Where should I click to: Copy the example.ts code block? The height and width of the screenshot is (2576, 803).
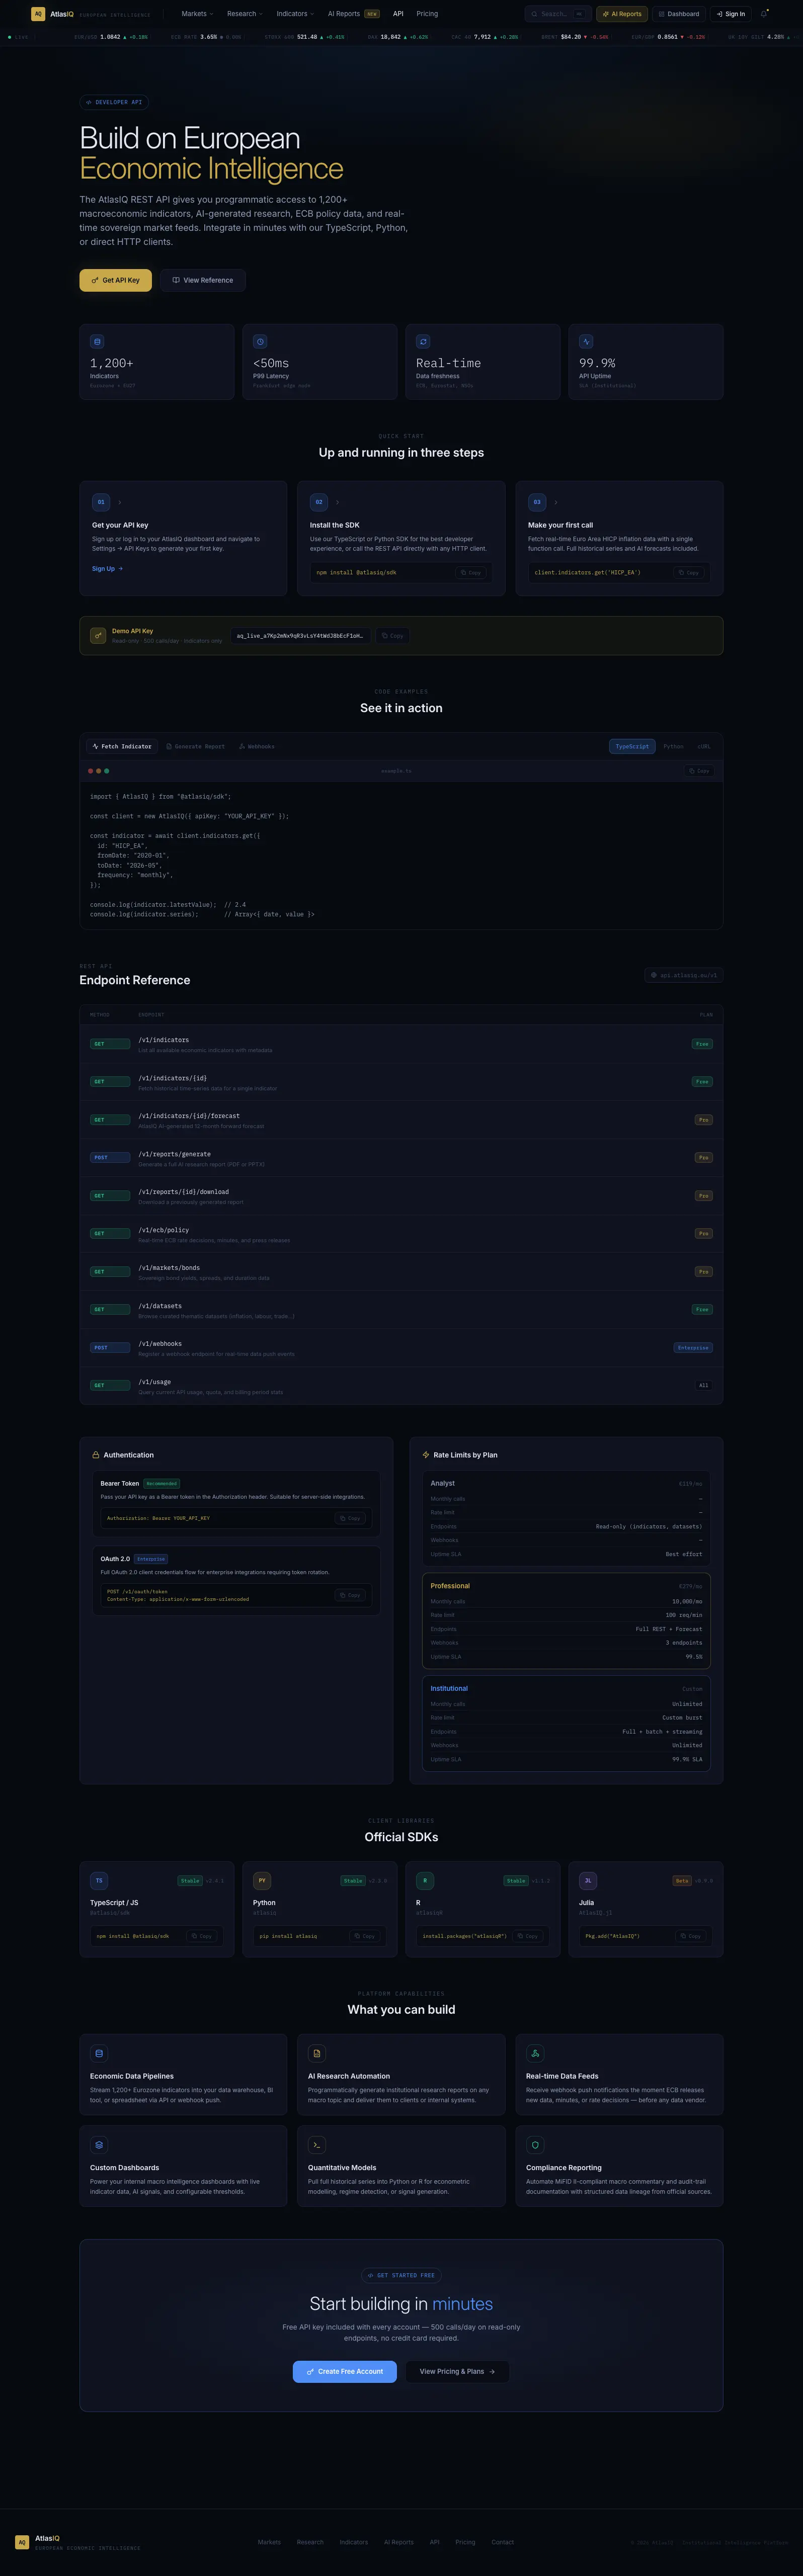pyautogui.click(x=699, y=771)
